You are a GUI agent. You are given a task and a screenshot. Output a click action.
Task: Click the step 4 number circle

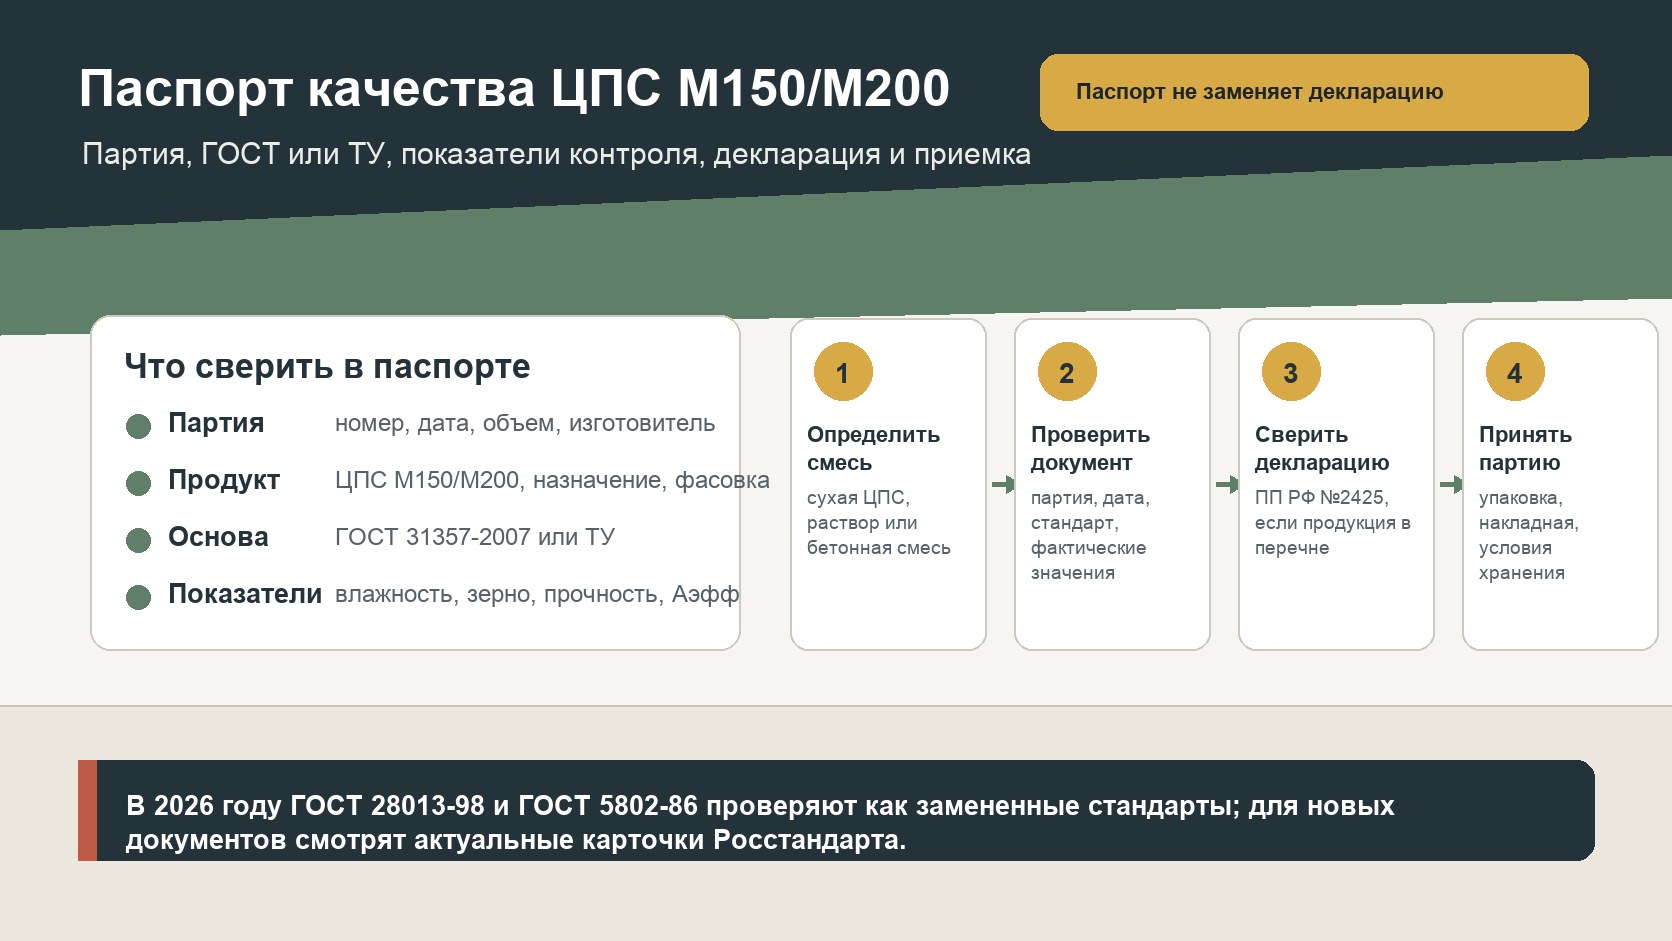tap(1515, 372)
